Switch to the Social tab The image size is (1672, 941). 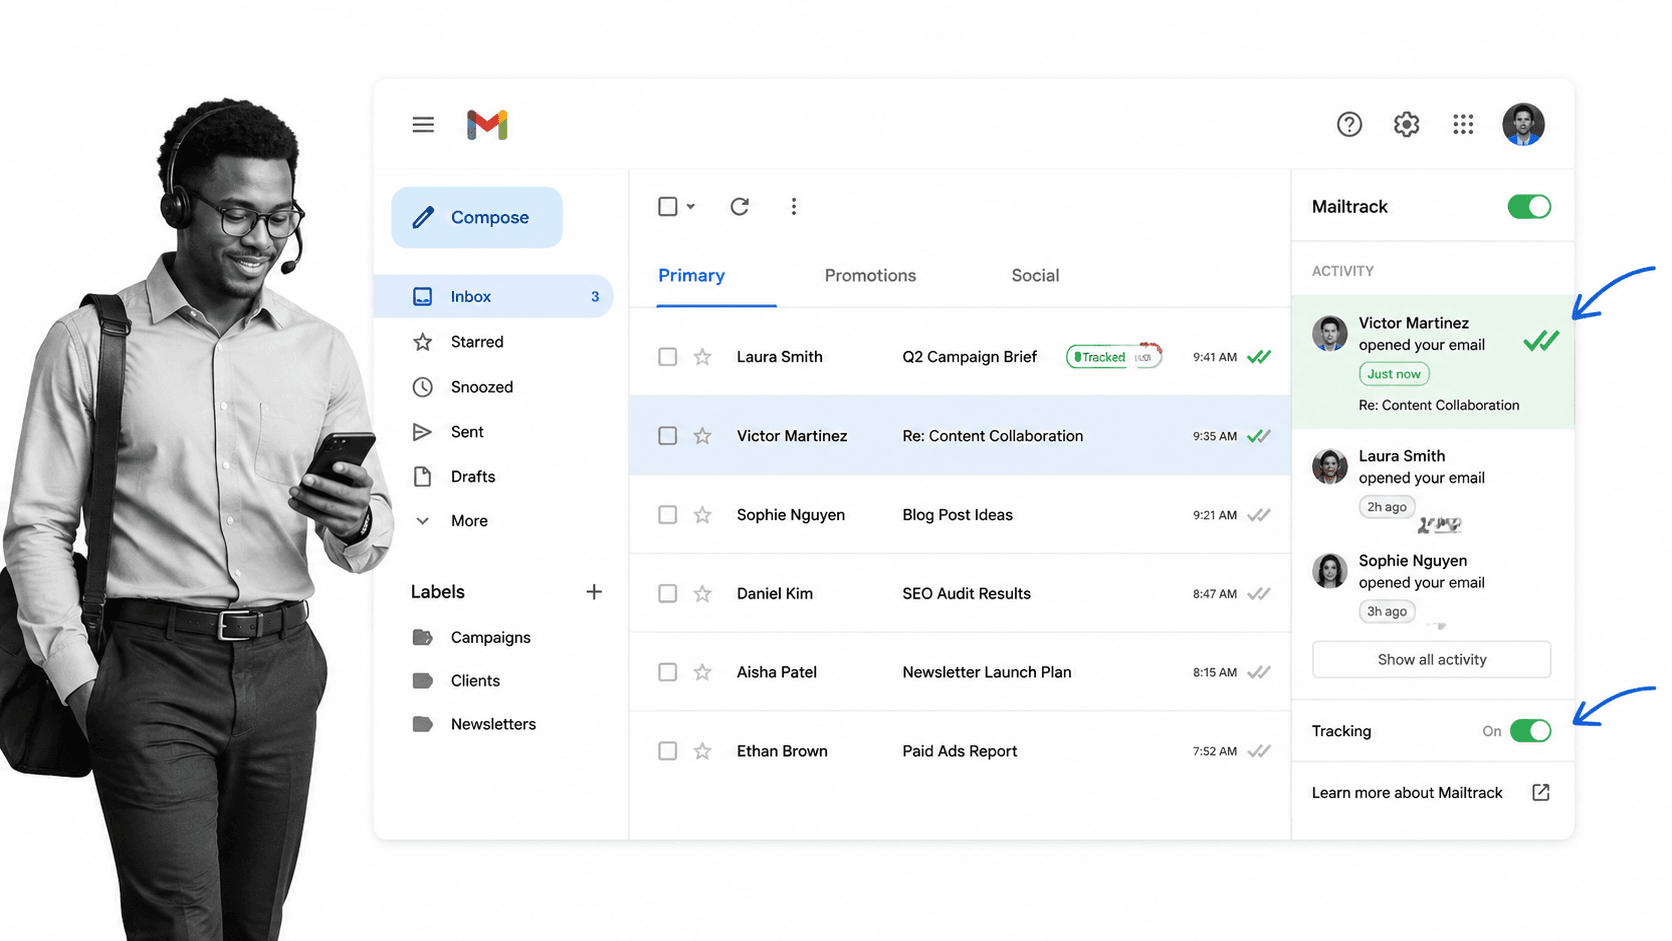1035,276
